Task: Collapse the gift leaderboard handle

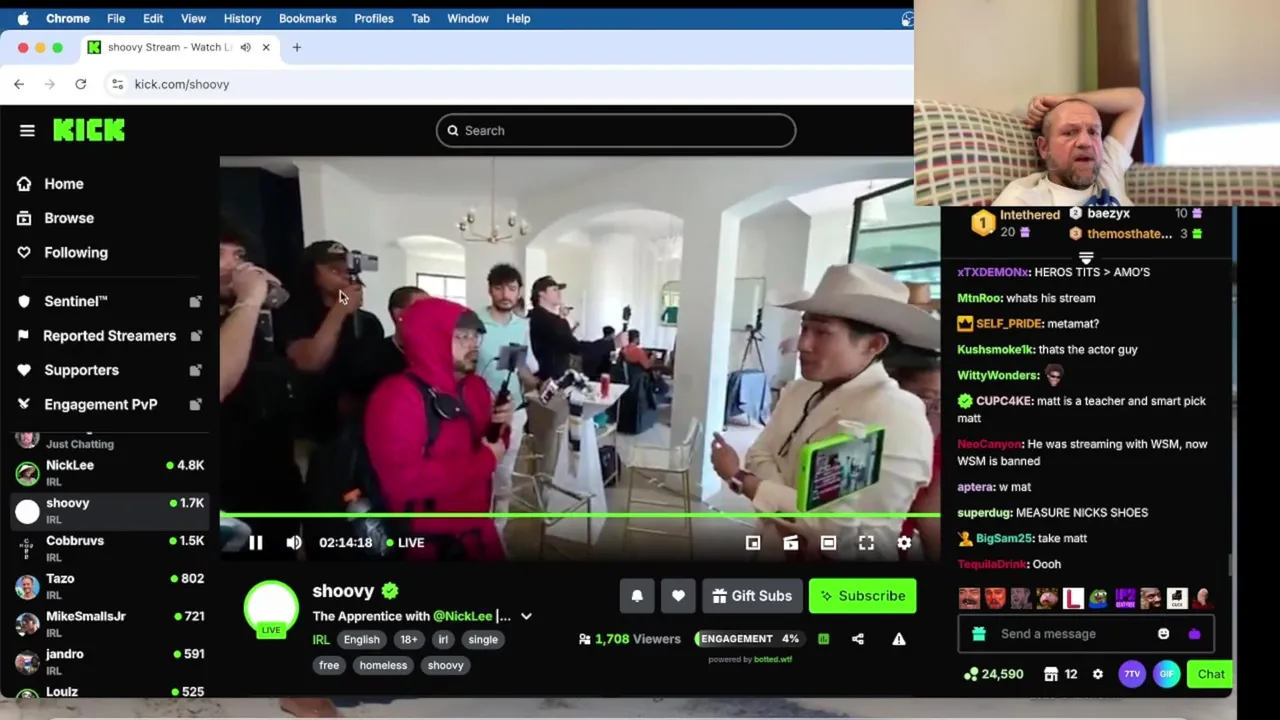Action: pyautogui.click(x=1086, y=257)
